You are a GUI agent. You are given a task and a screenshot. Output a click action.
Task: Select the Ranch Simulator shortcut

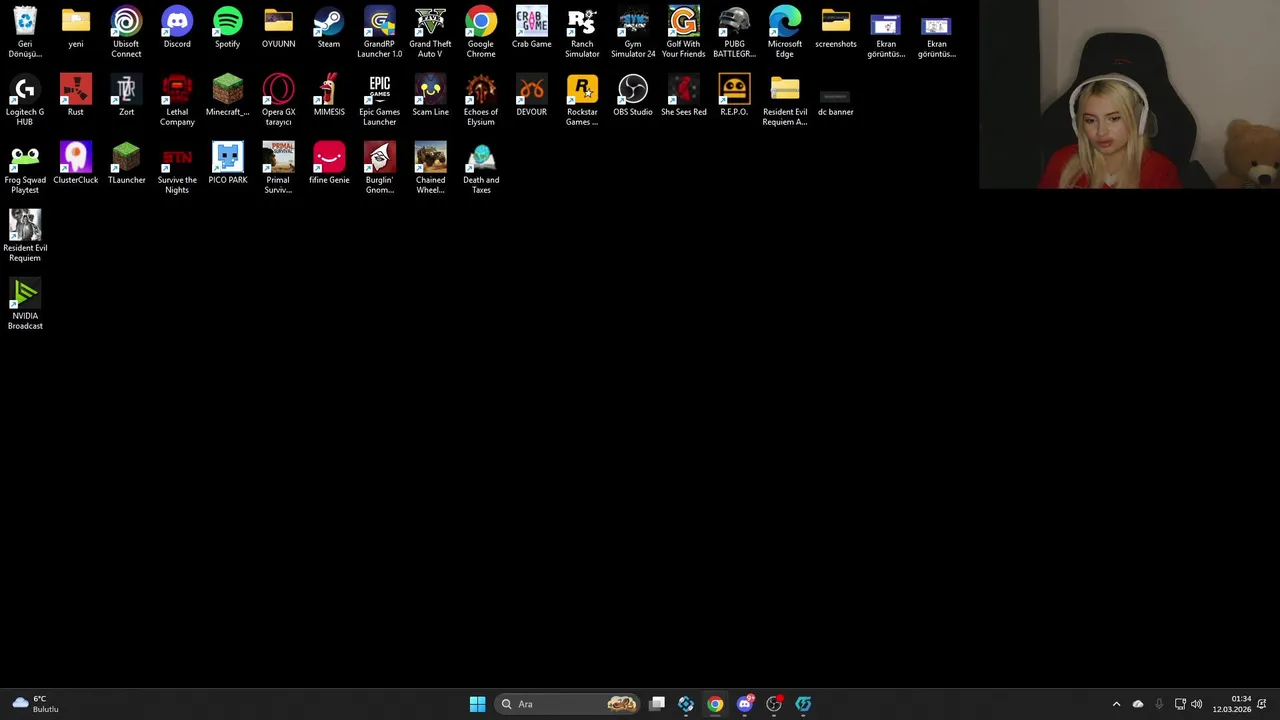[x=582, y=32]
